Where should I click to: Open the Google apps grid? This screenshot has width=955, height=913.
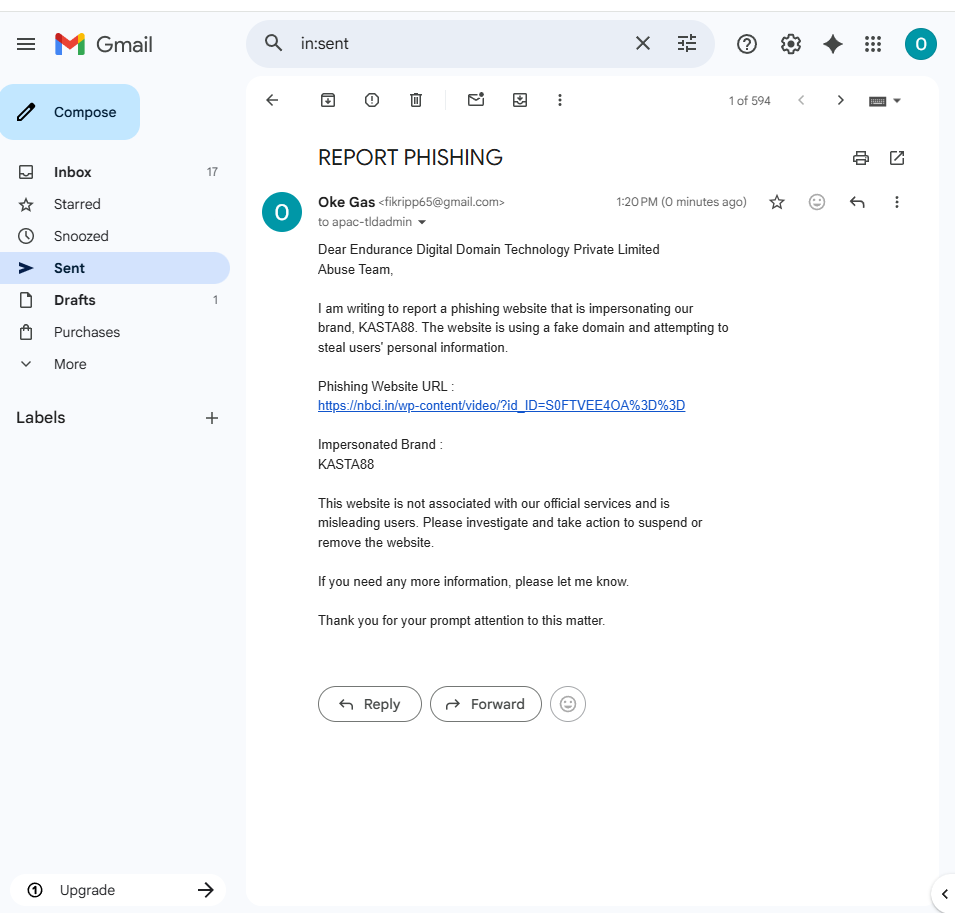(x=873, y=44)
